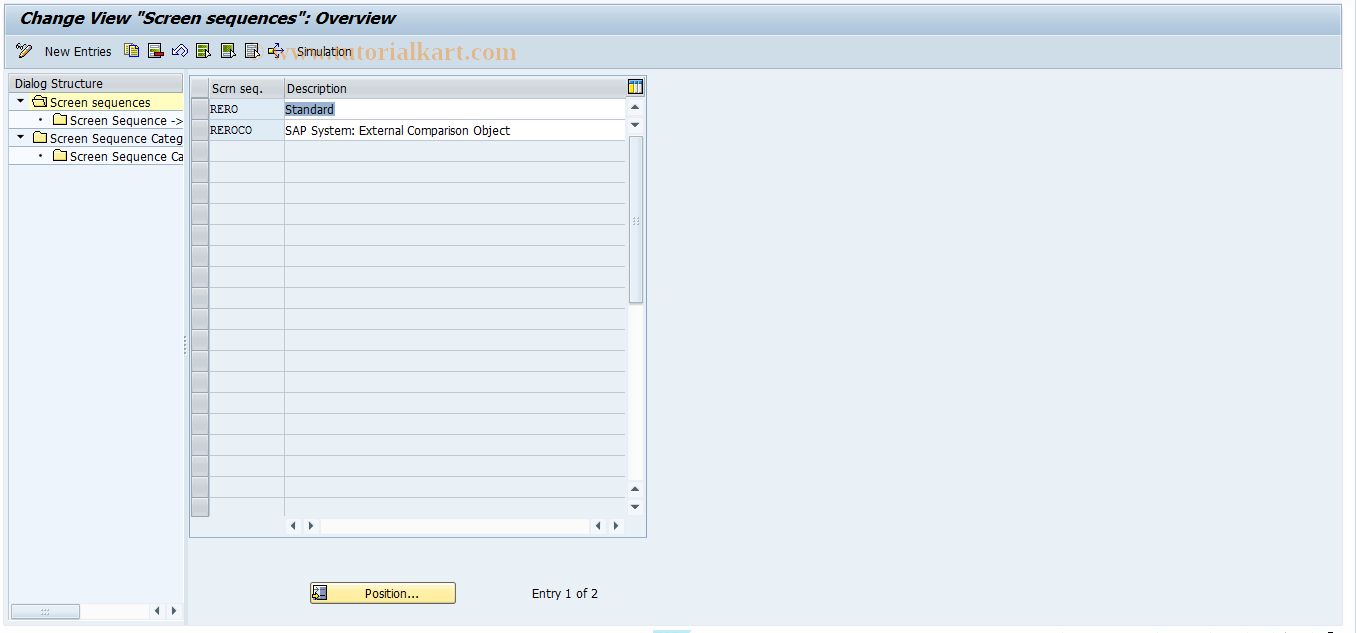
Task: Click the Scrn seq. column header
Action: tap(247, 88)
